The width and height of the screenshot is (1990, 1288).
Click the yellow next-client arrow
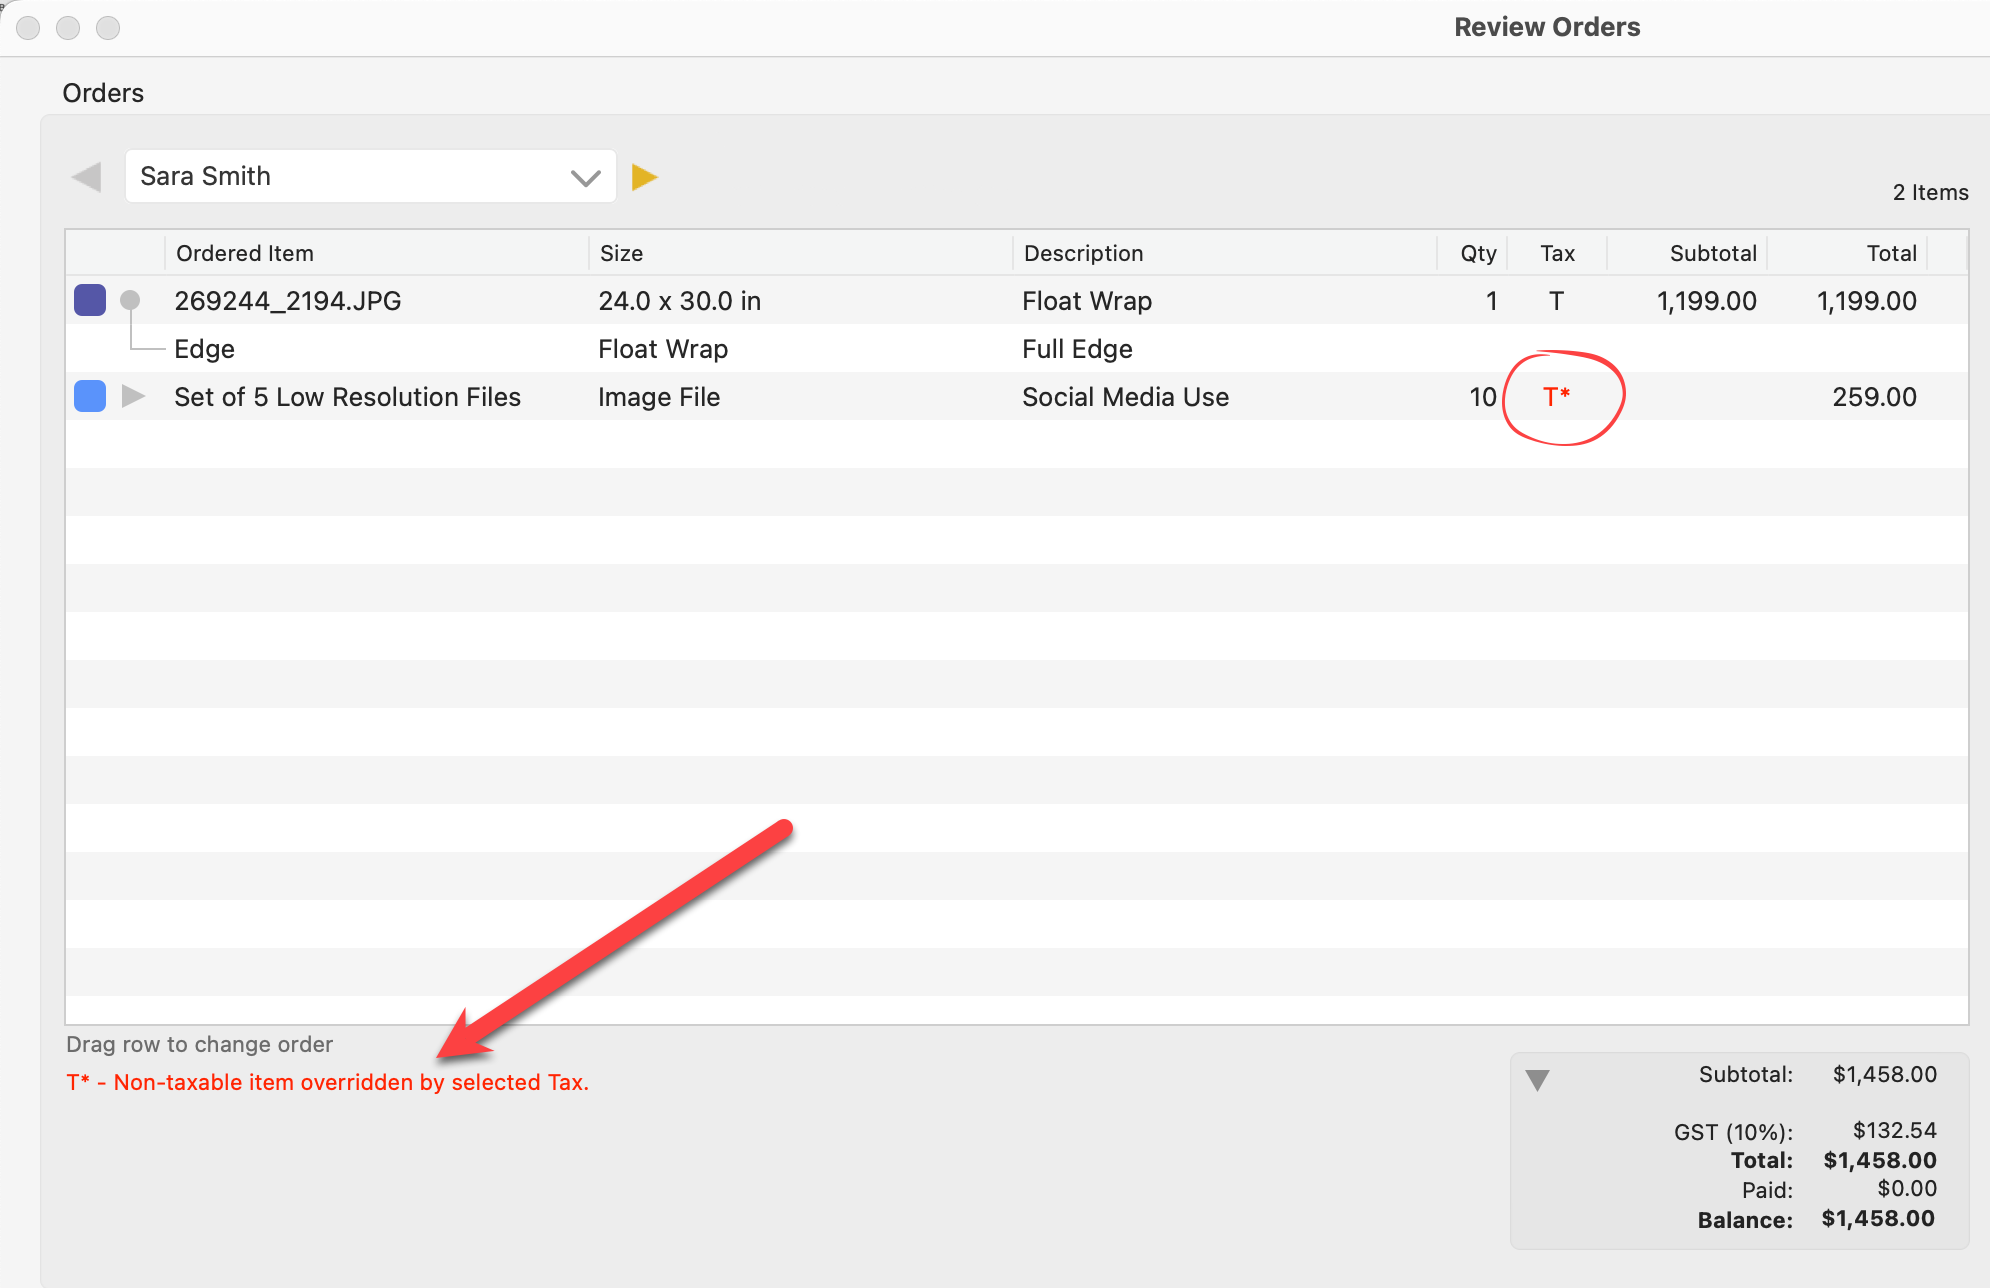[644, 177]
